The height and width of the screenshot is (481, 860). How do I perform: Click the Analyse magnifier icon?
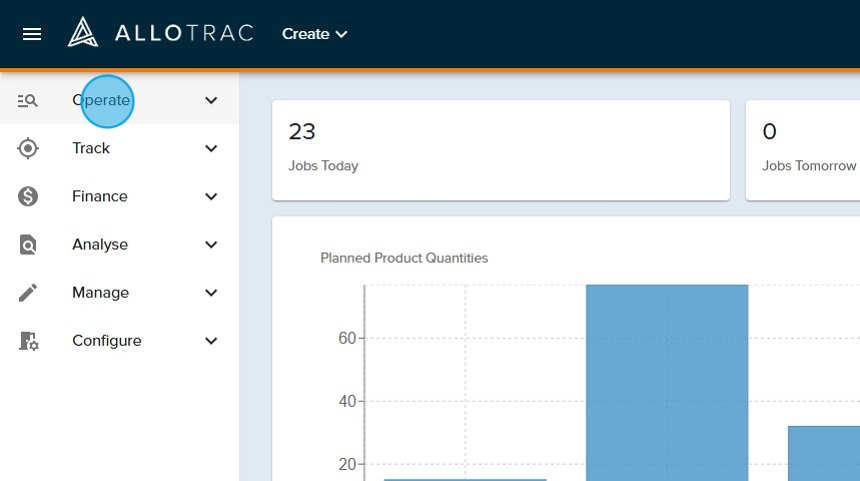[28, 244]
